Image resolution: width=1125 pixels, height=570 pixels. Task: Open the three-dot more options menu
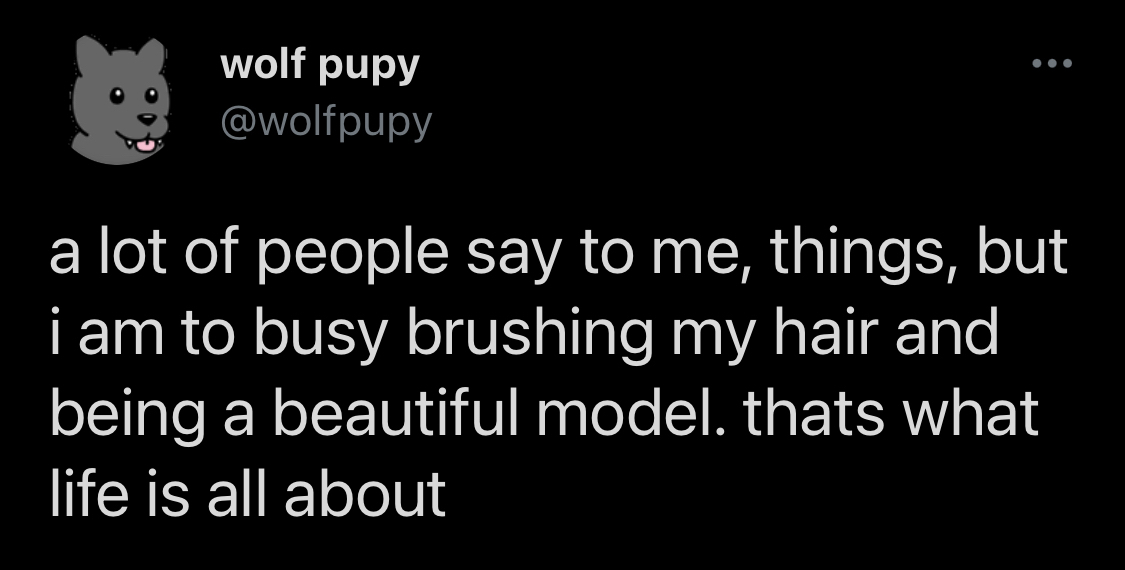[x=1052, y=67]
